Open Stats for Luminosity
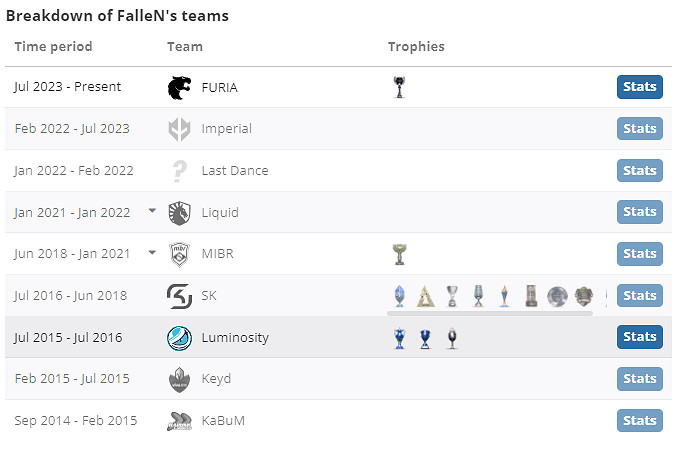 click(639, 337)
